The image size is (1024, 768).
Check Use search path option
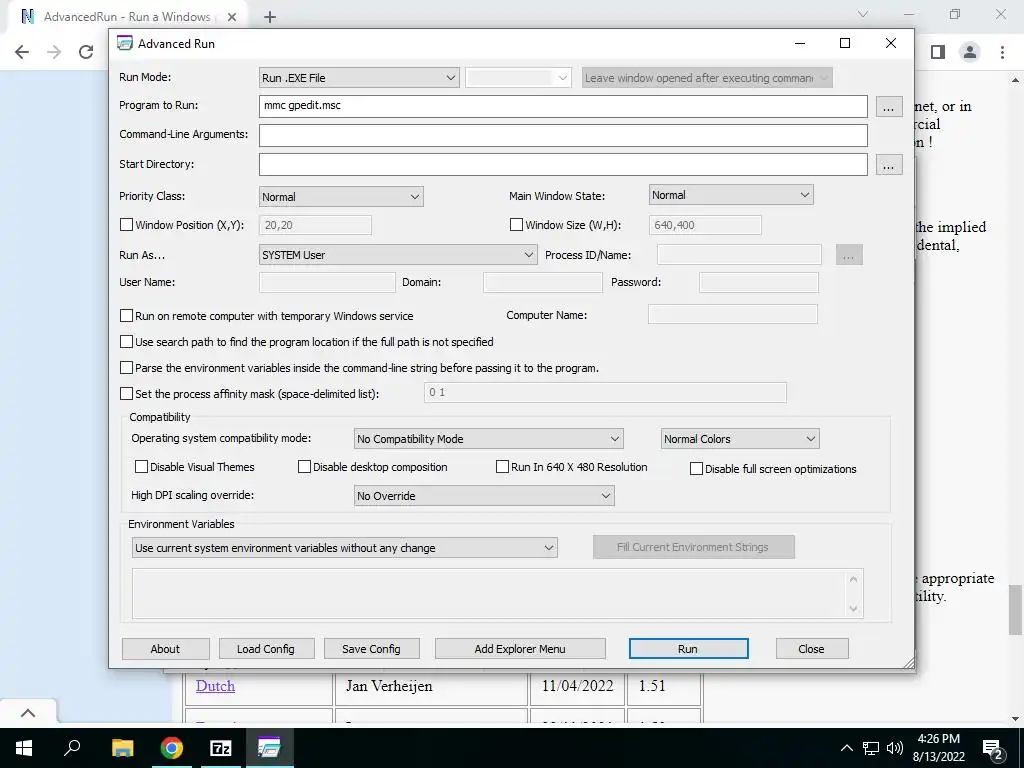coord(127,342)
